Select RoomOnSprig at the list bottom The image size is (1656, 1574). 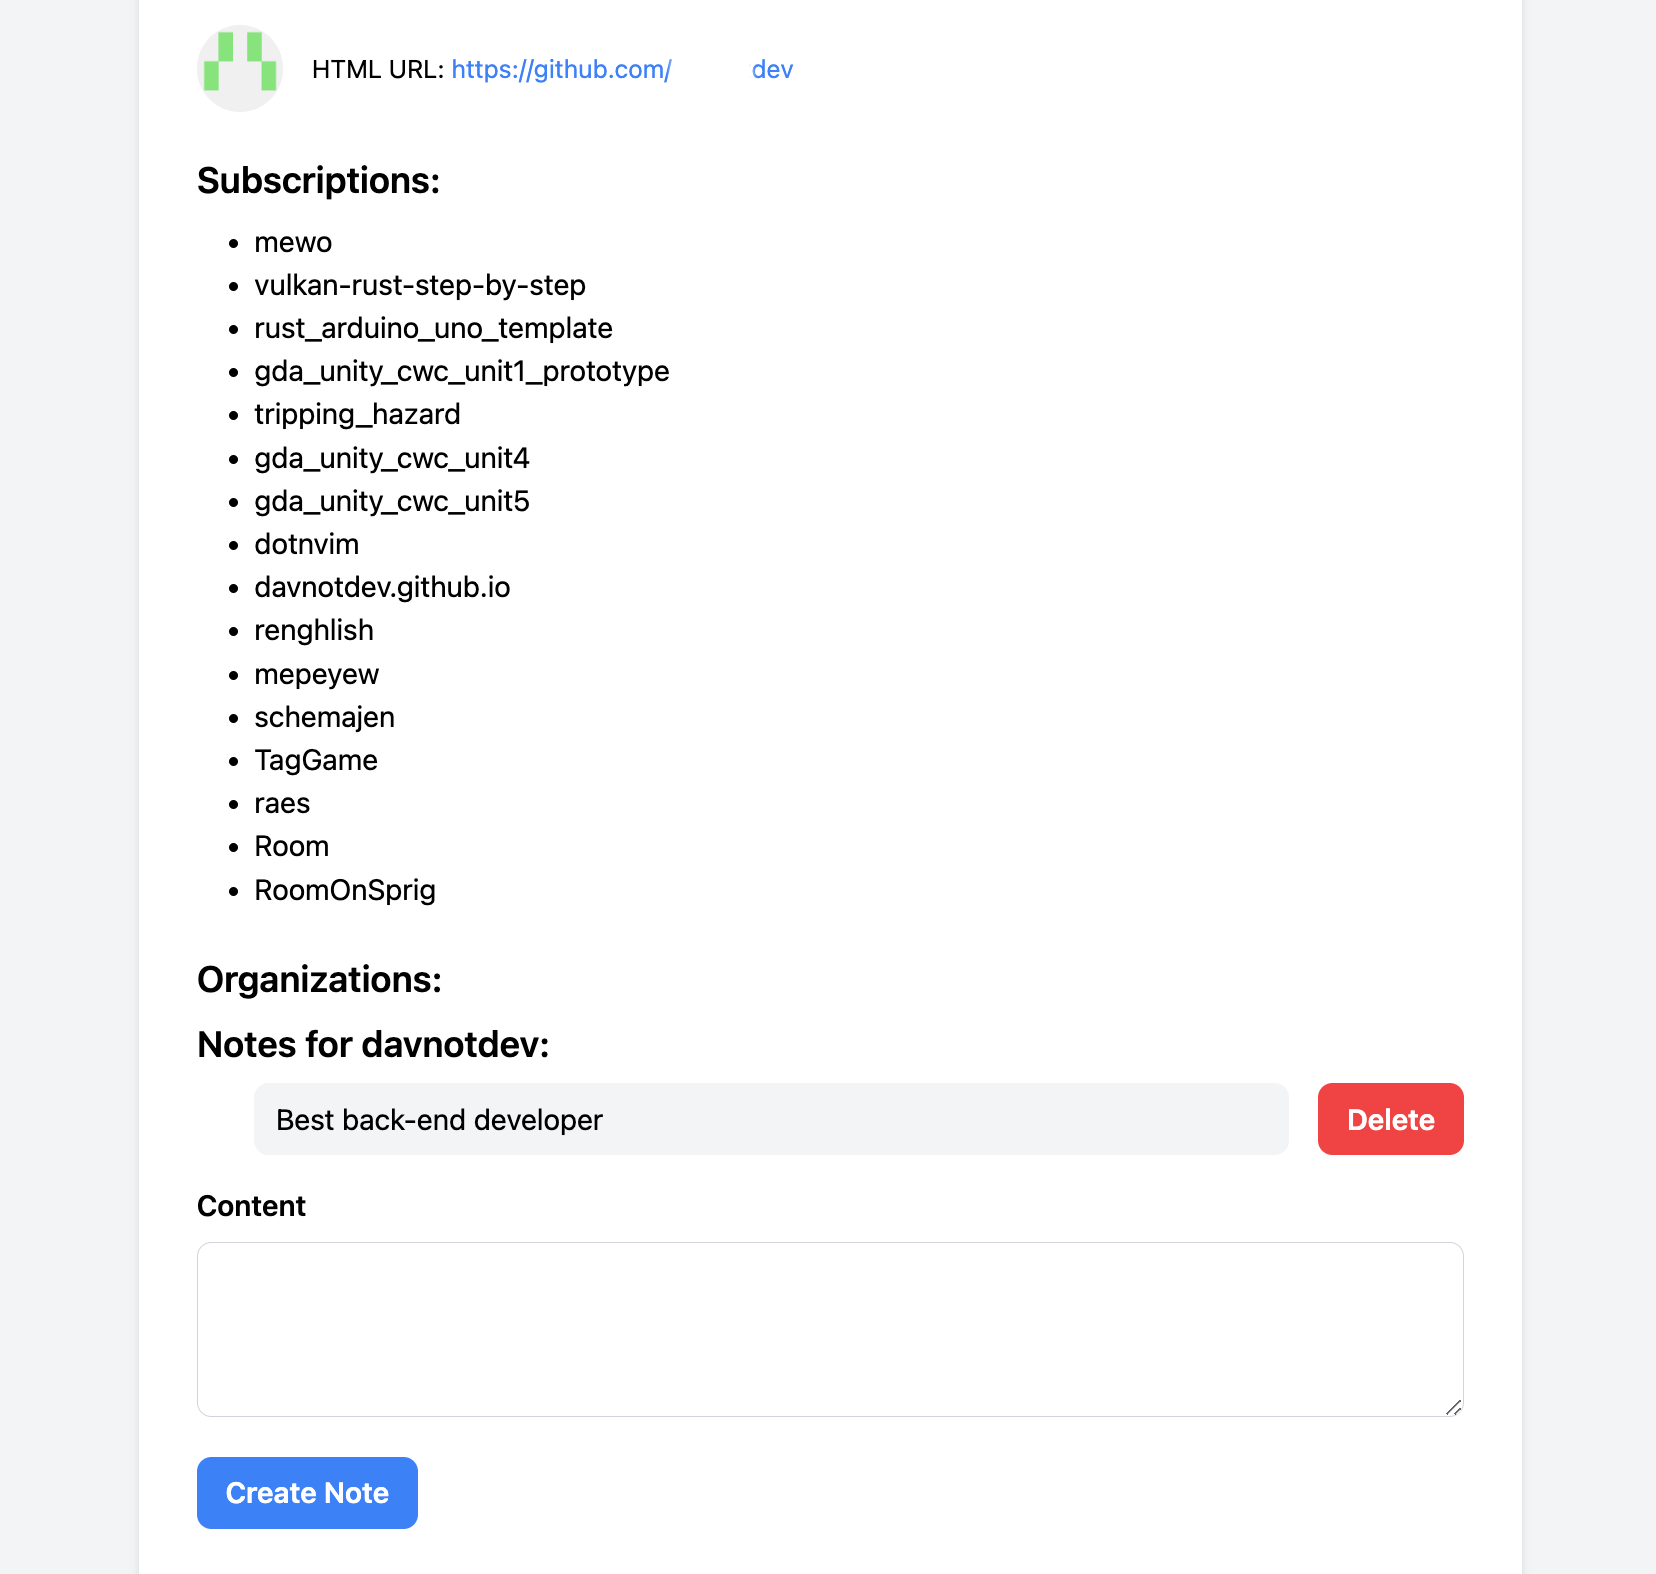tap(345, 890)
